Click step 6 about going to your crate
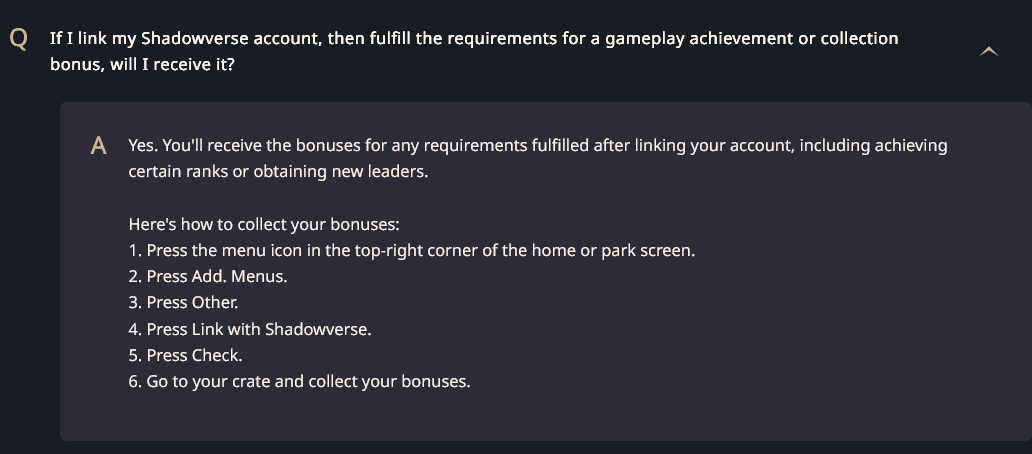Screen dimensions: 1032x454 coord(299,382)
